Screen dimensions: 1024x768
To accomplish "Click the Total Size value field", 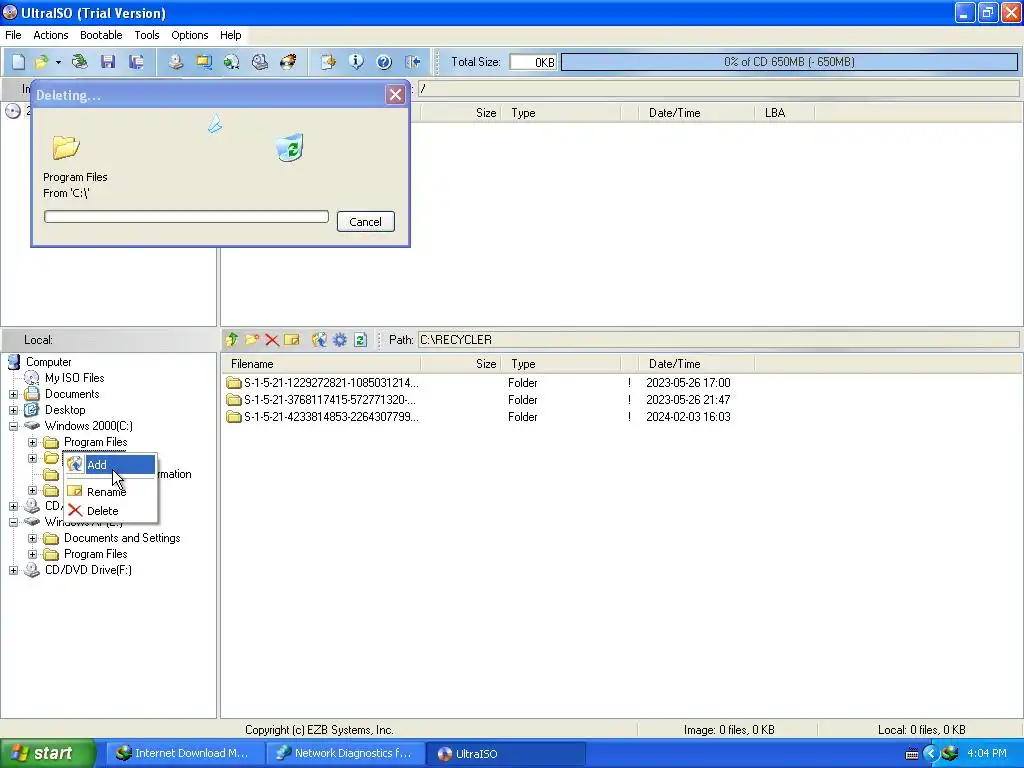I will (533, 62).
